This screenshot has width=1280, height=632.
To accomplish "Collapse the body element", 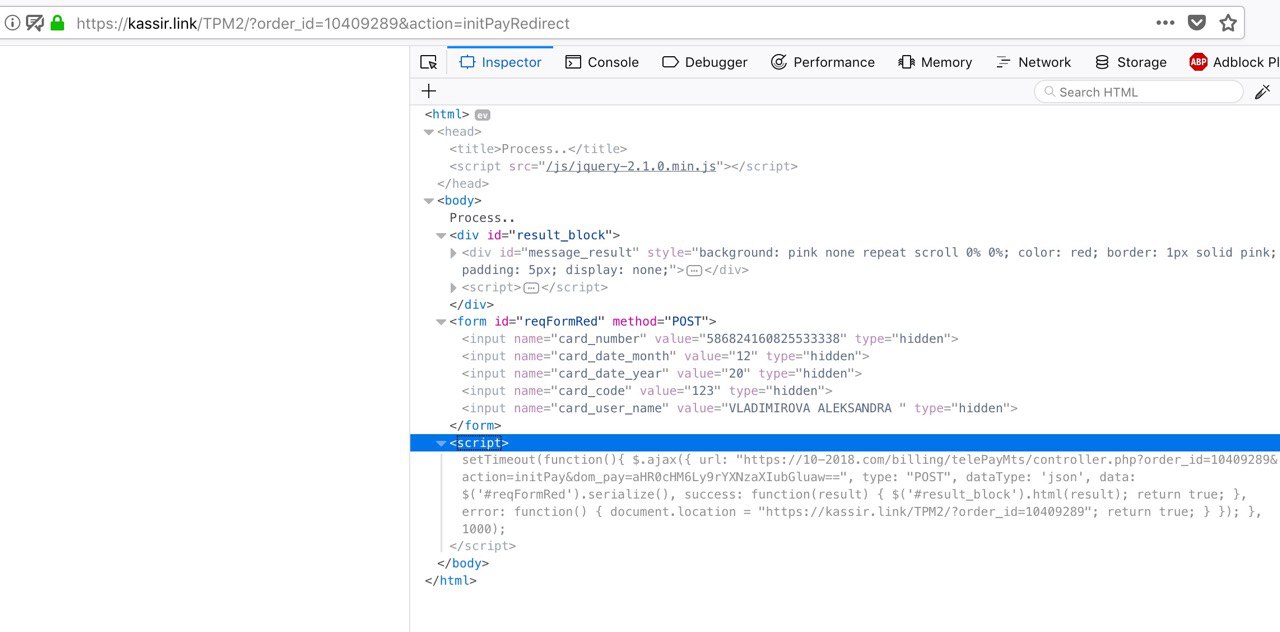I will tap(429, 201).
